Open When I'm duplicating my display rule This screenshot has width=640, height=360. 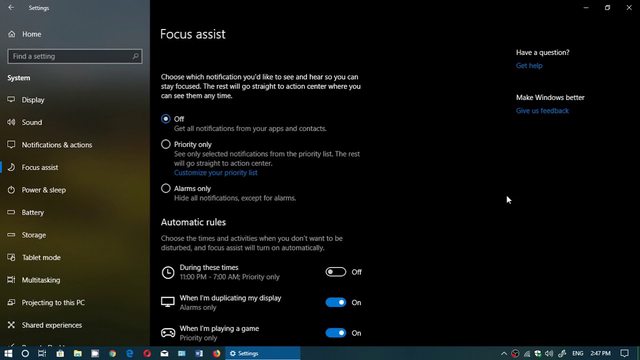pos(231,302)
